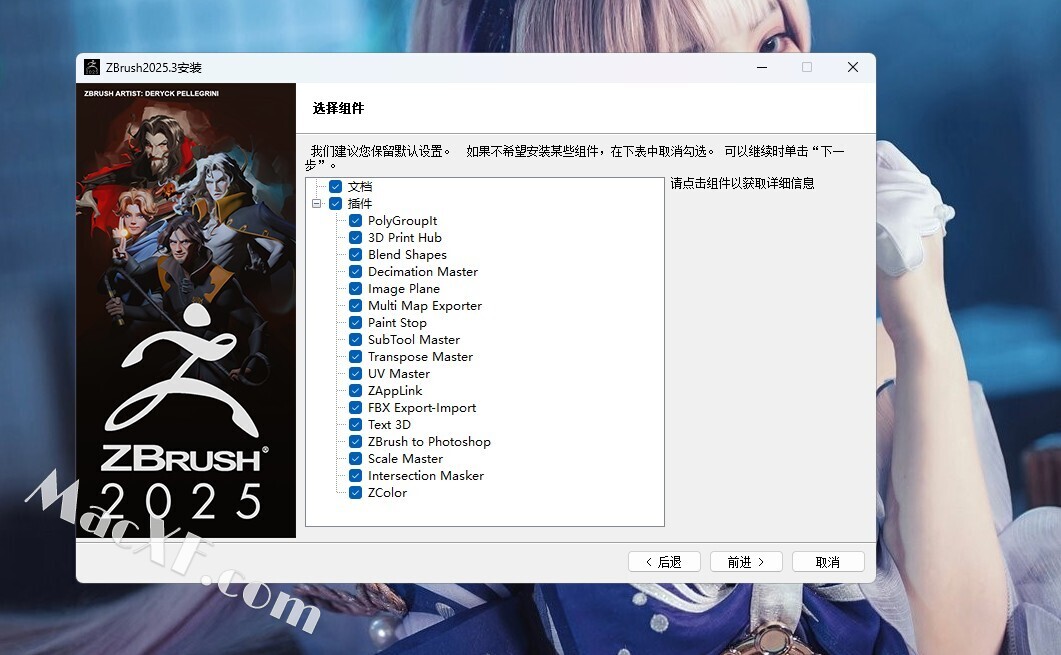Uncheck the Text 3D checkbox
Viewport: 1061px width, 655px height.
click(x=355, y=424)
